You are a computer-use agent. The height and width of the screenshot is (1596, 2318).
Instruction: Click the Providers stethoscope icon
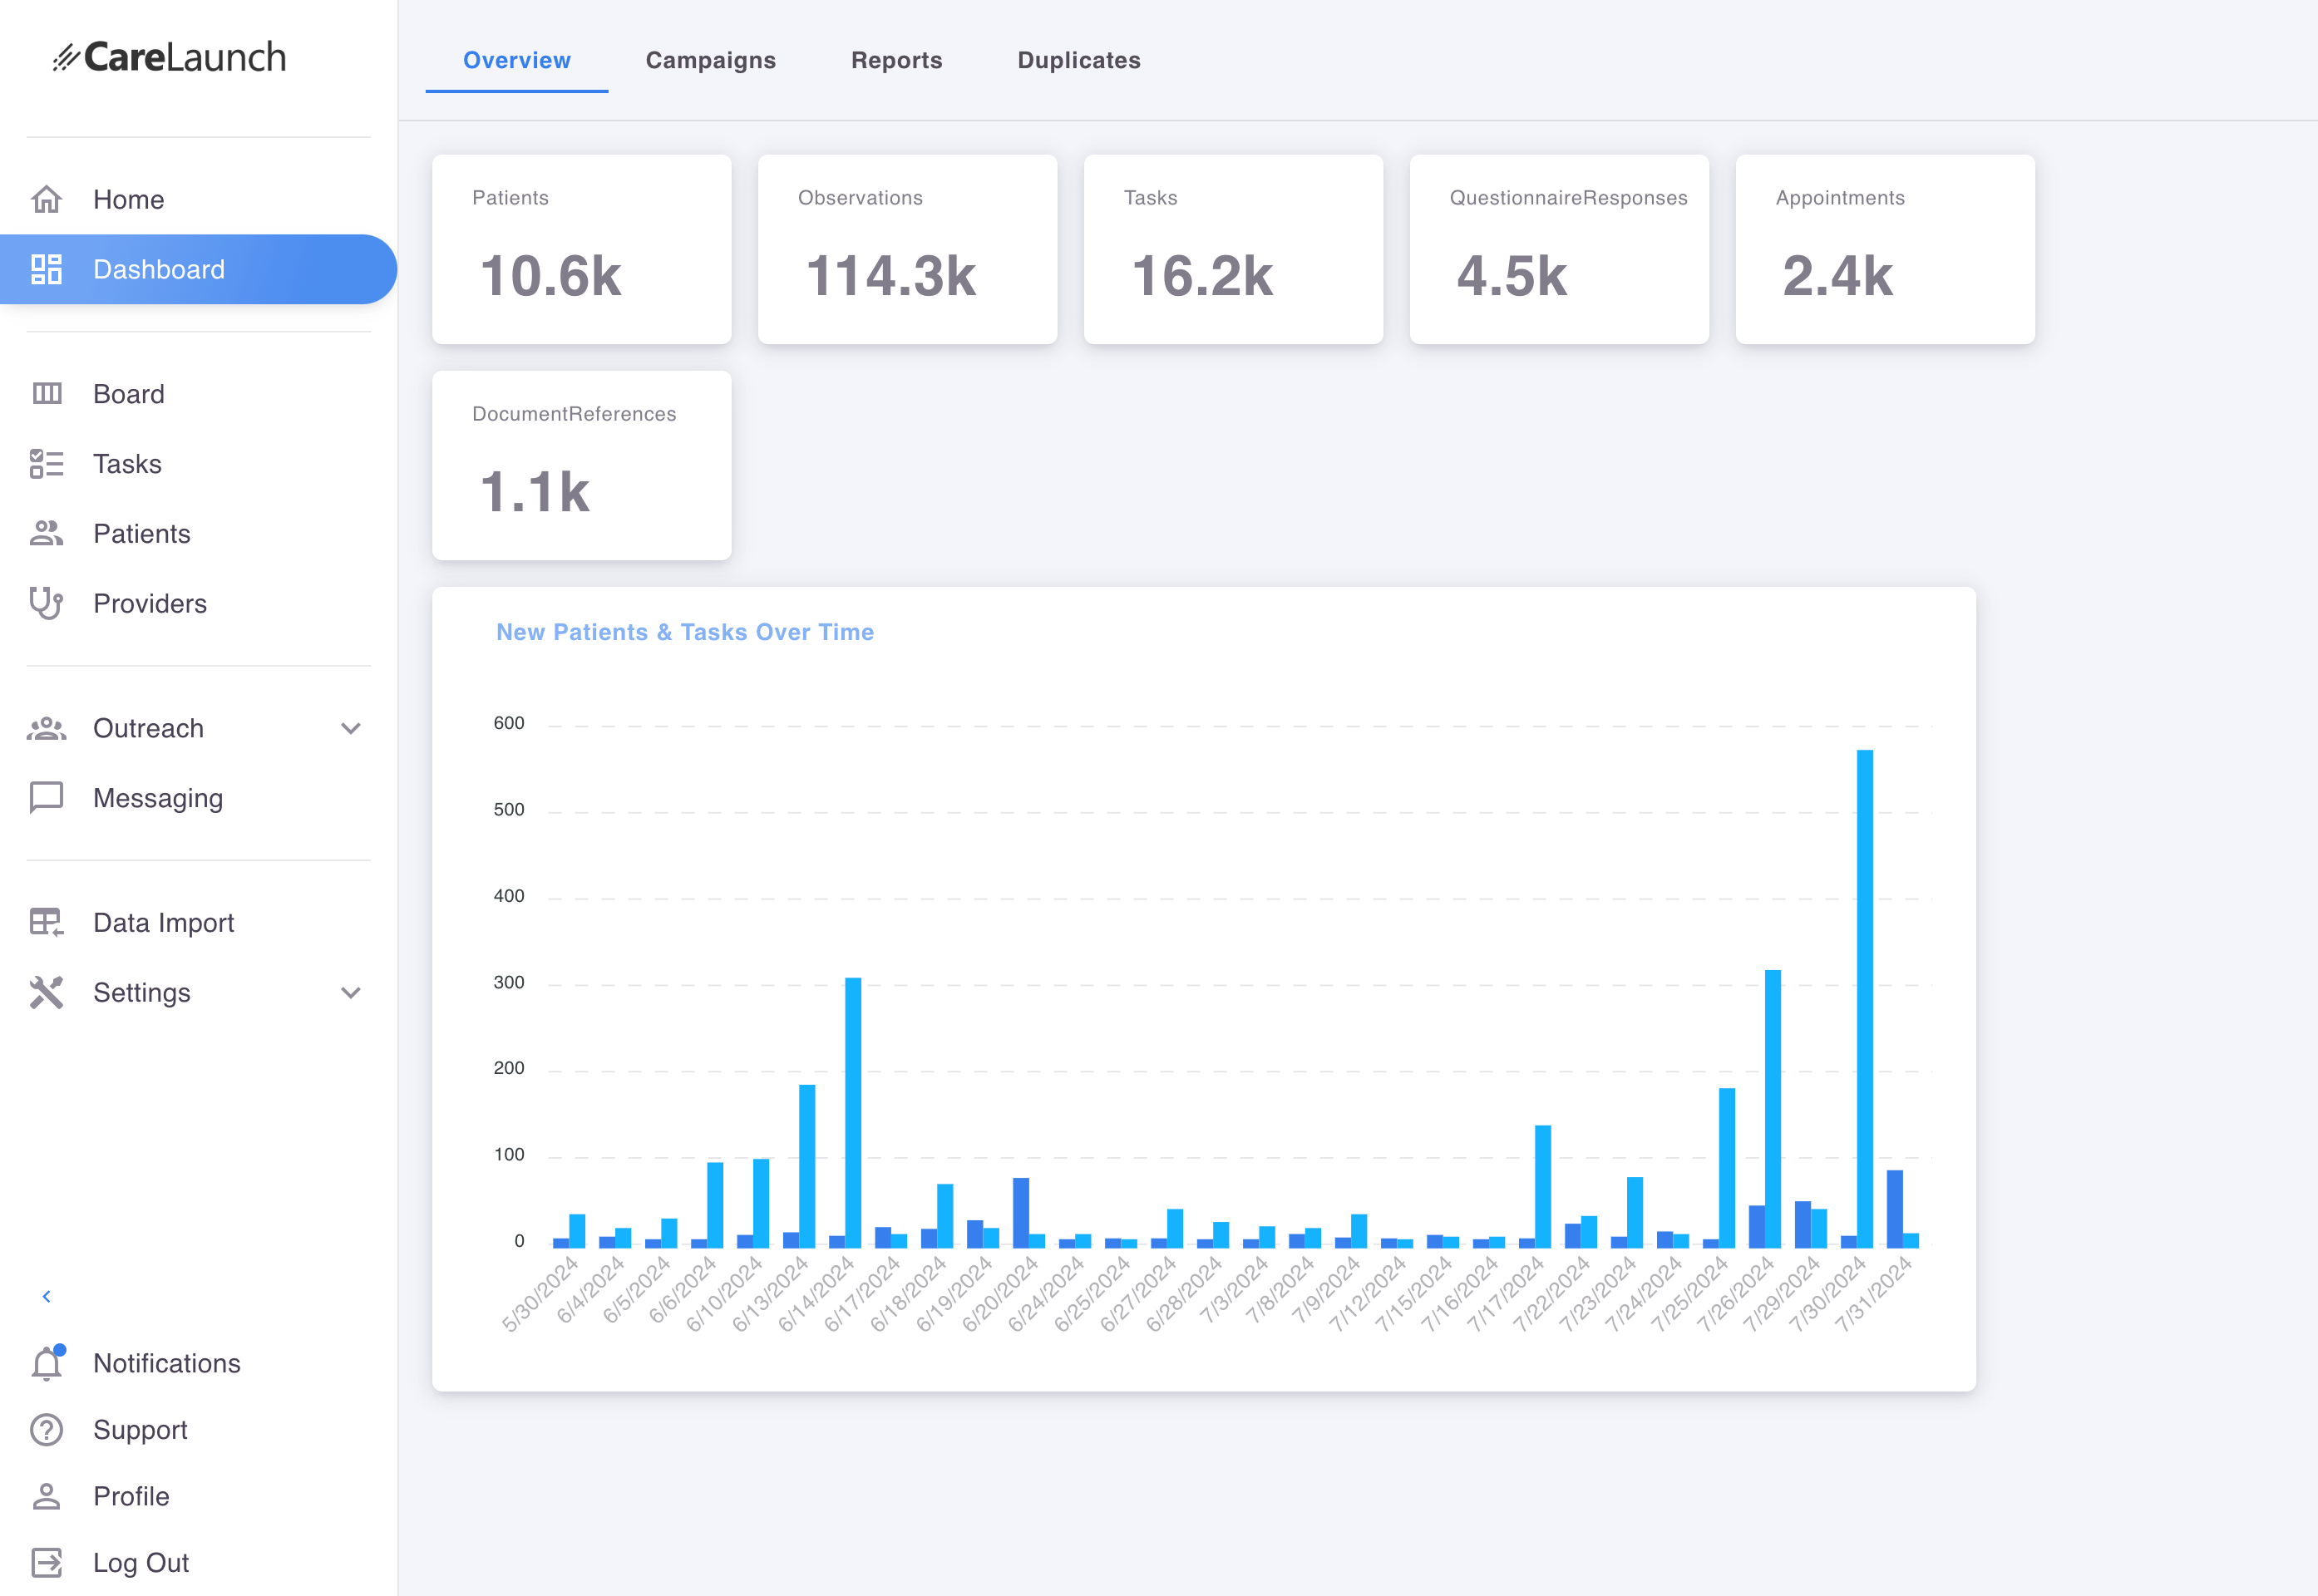pyautogui.click(x=46, y=603)
